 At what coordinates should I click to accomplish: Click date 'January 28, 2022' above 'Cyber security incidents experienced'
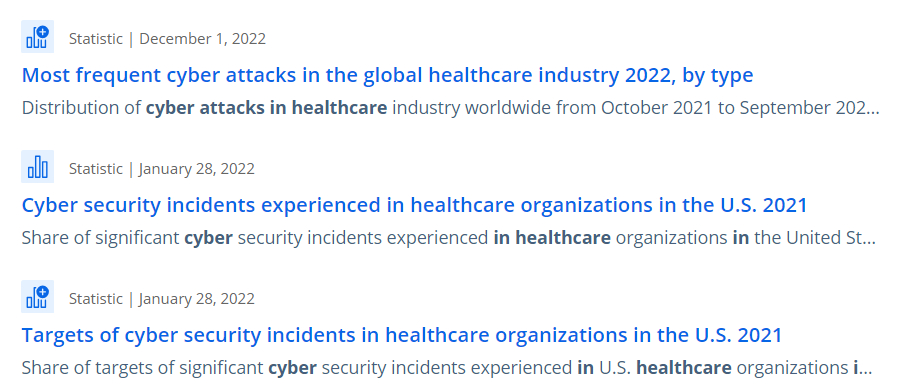197,169
